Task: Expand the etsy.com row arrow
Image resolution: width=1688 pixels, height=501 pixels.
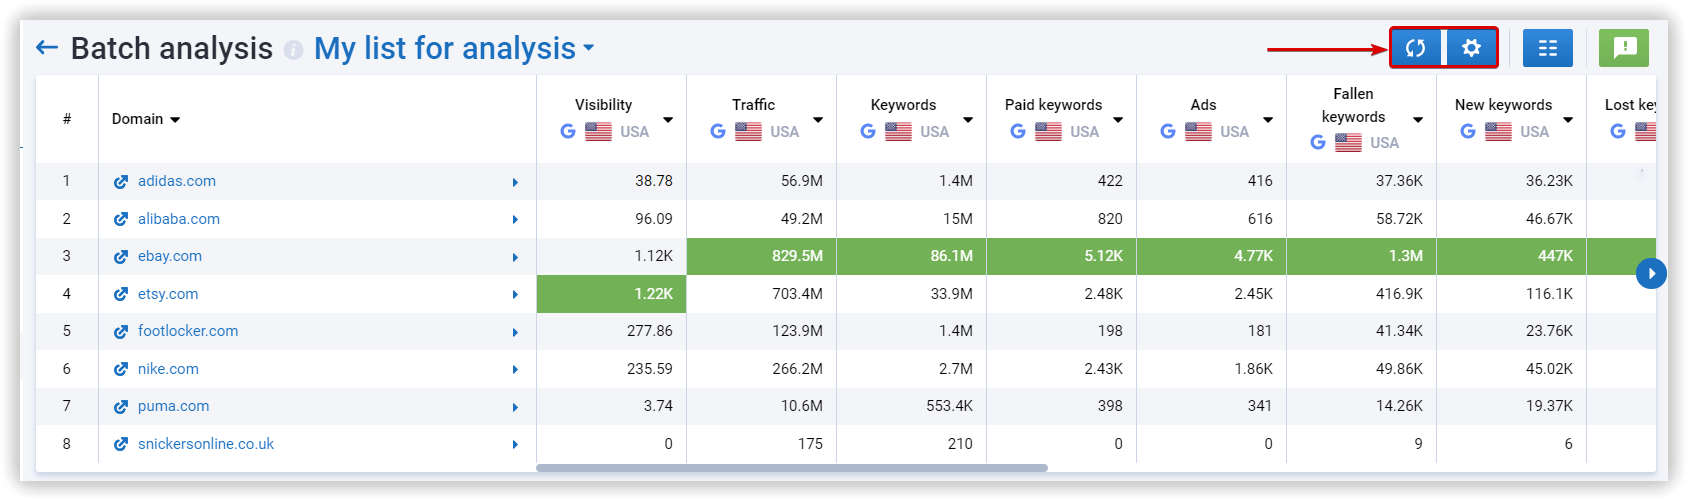Action: 515,295
